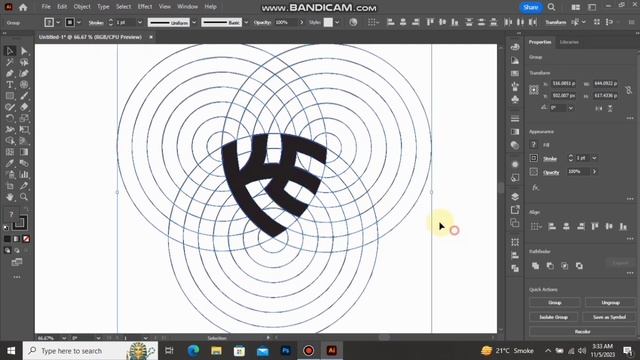The image size is (640, 360).
Task: Switch to the Libraries tab
Action: 569,42
